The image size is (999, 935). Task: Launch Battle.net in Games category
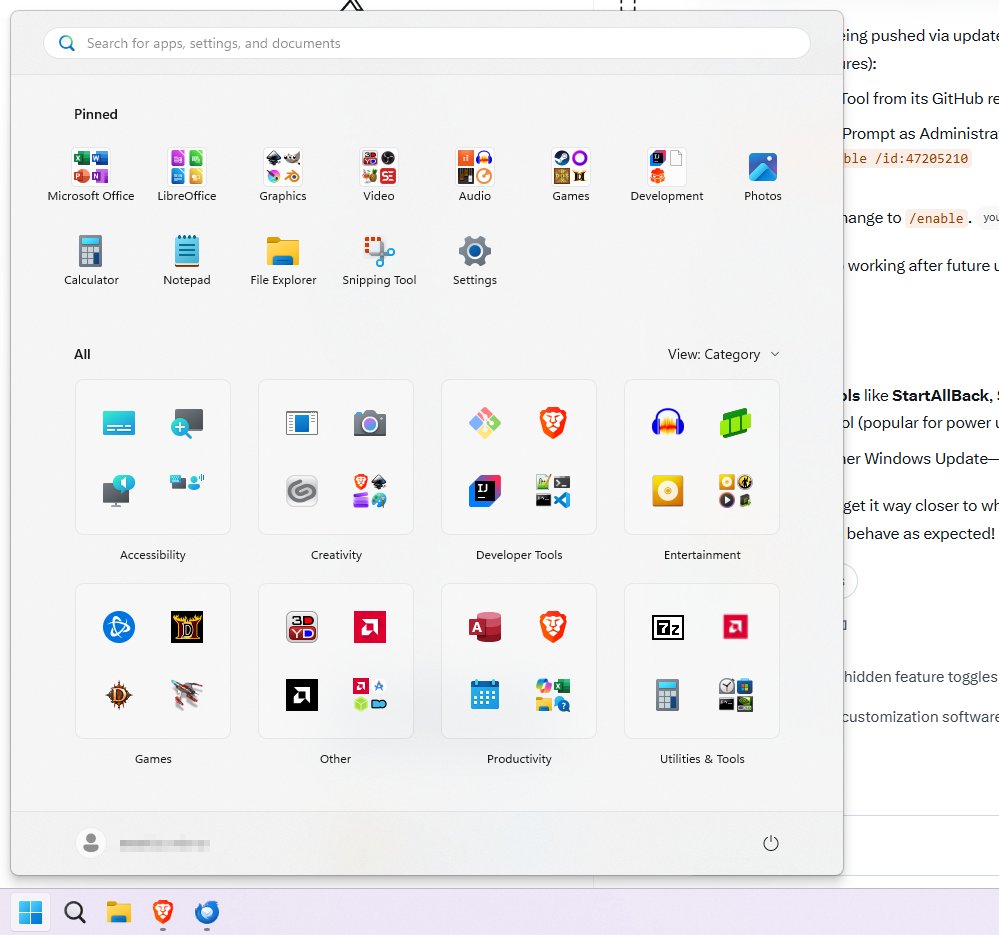pyautogui.click(x=119, y=627)
